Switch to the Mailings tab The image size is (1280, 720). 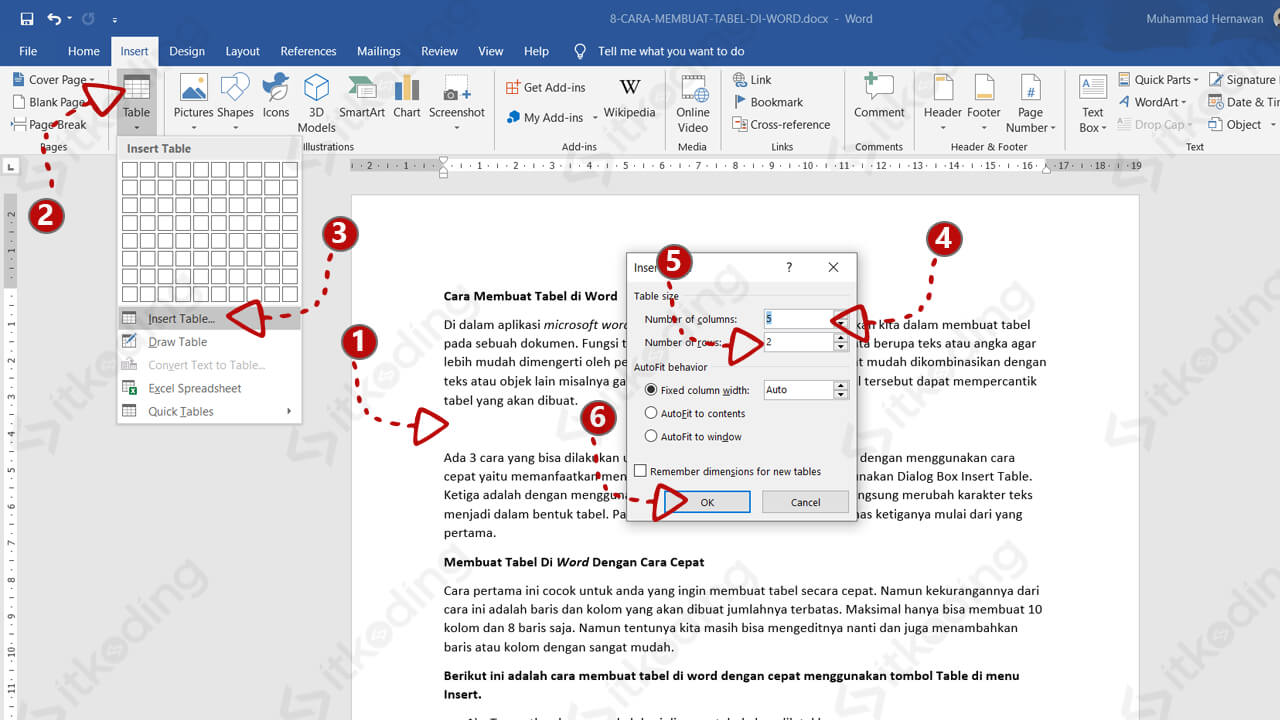click(x=379, y=51)
